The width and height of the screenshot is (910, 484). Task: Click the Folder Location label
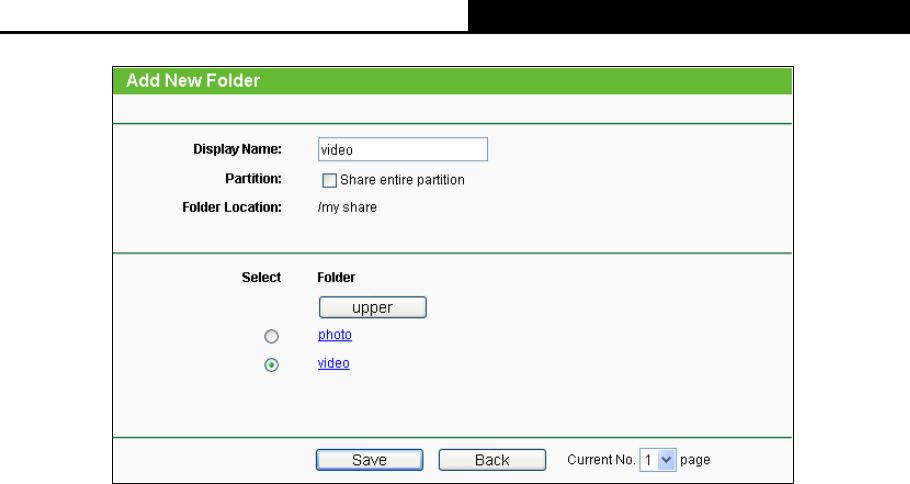point(232,207)
